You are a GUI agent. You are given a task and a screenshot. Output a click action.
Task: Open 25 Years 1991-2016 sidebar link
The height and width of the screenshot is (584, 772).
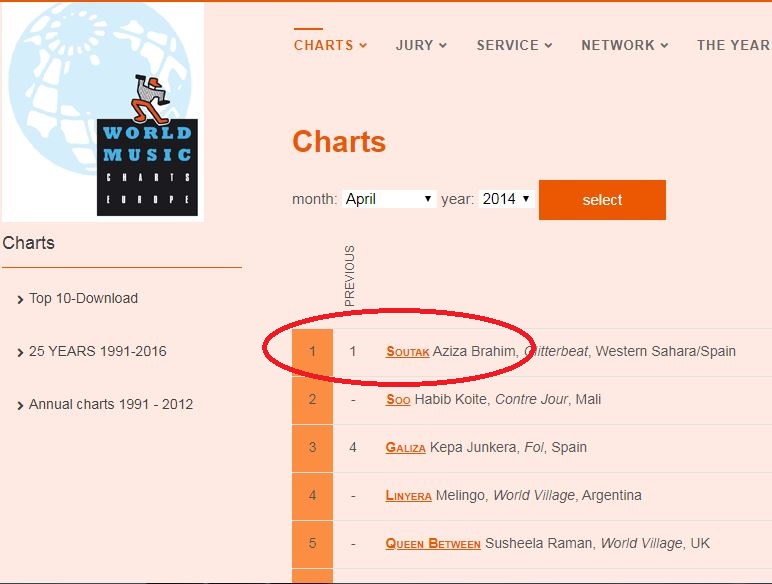(97, 351)
